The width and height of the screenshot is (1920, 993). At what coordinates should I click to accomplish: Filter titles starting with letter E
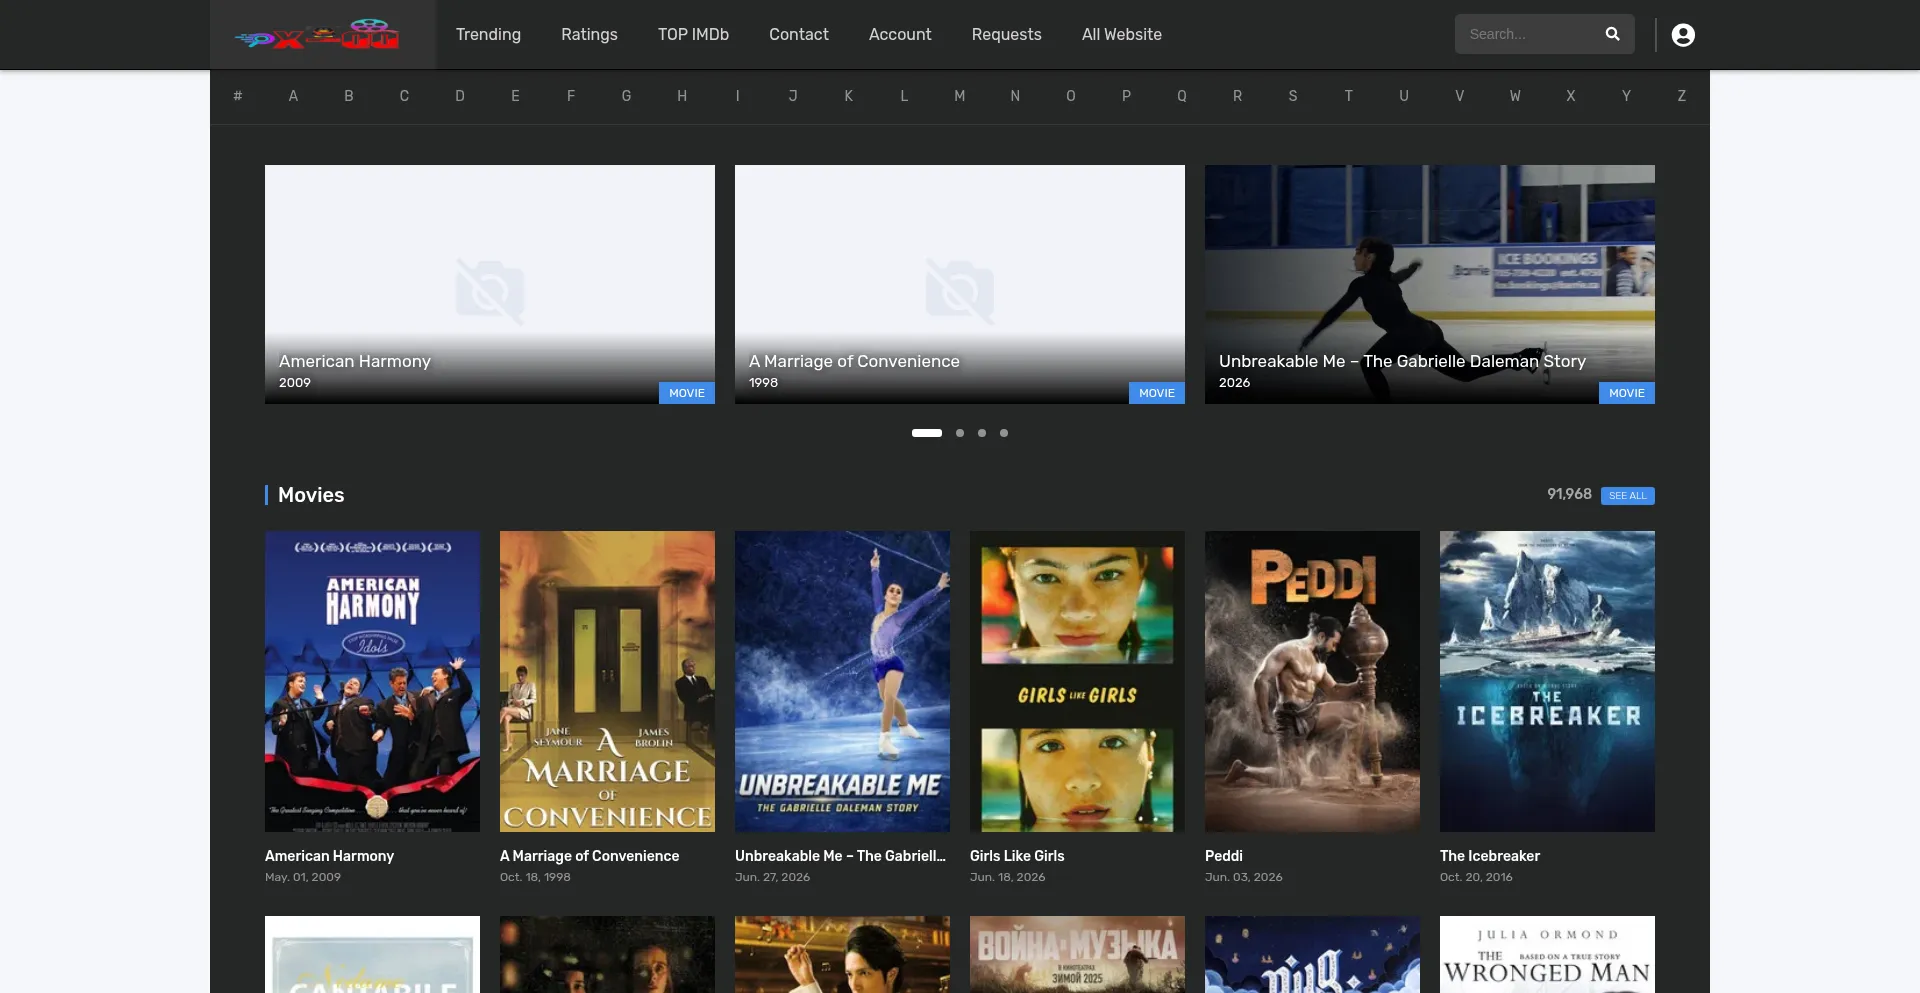515,96
